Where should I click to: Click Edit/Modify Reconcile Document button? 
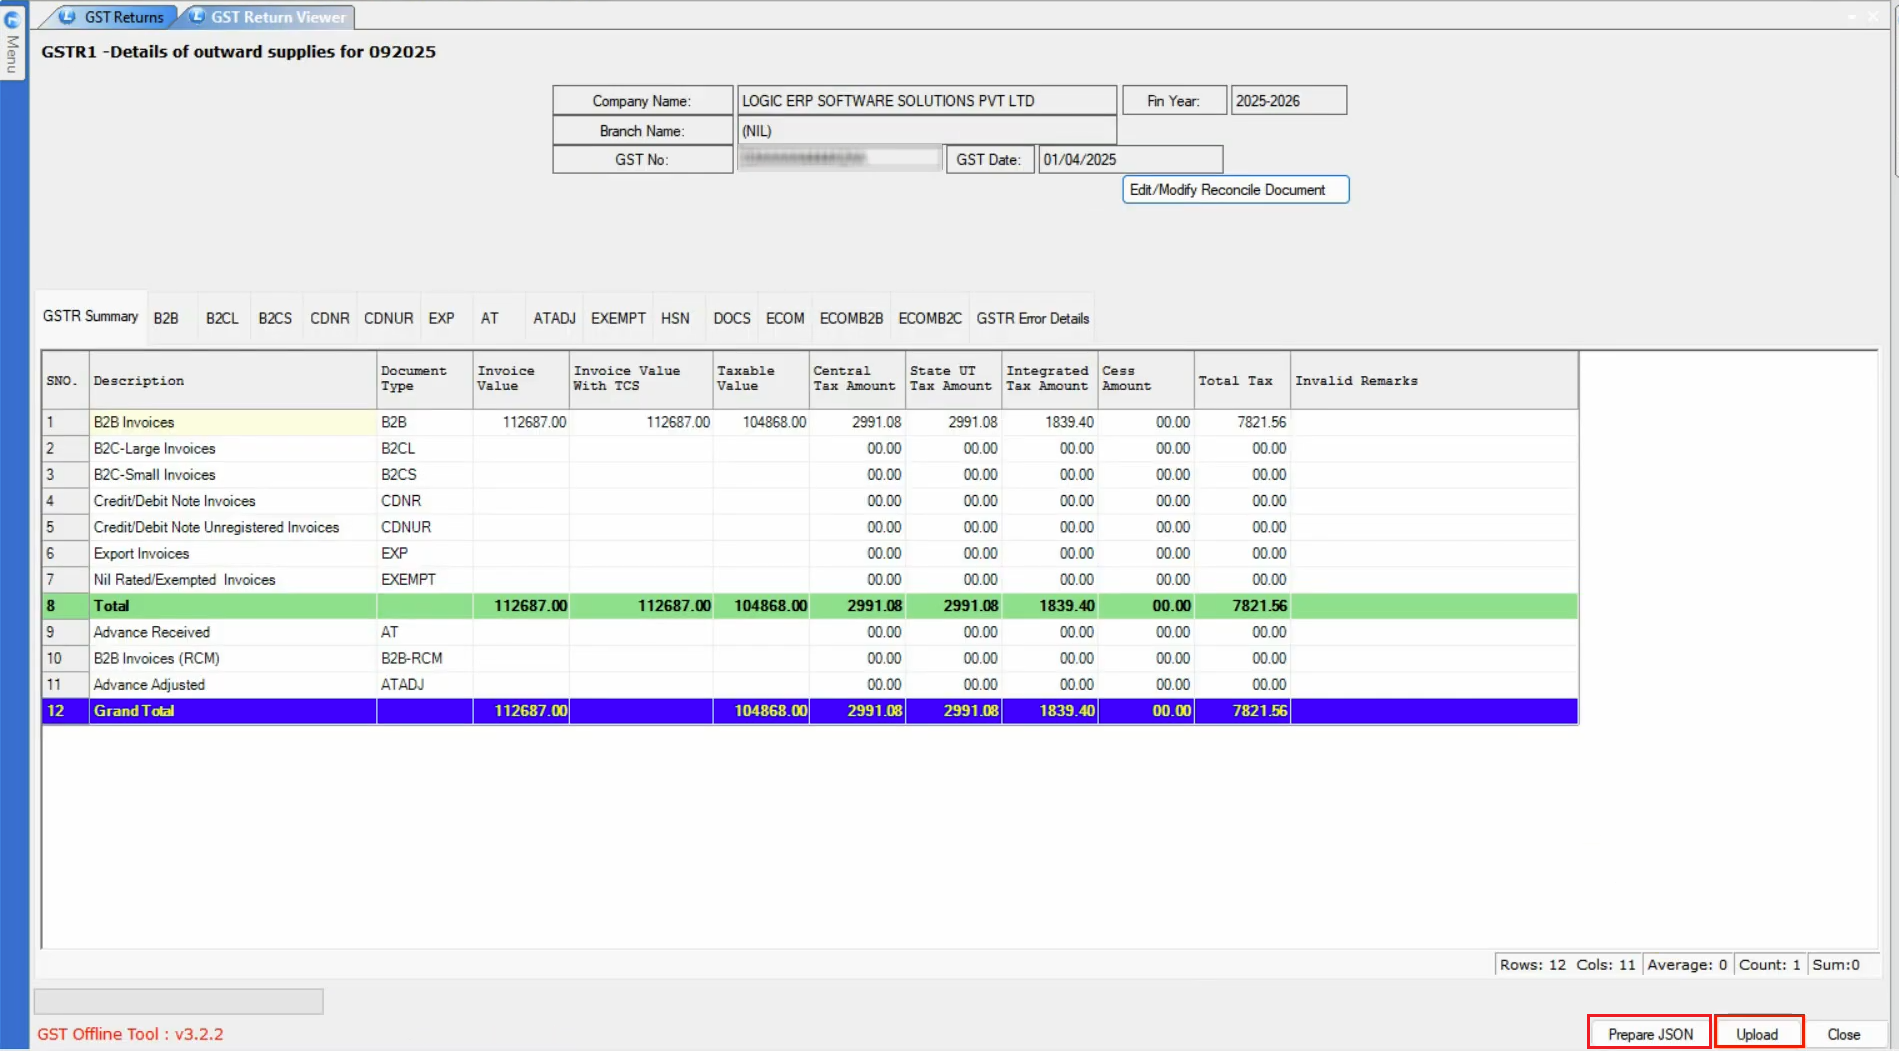(x=1235, y=190)
